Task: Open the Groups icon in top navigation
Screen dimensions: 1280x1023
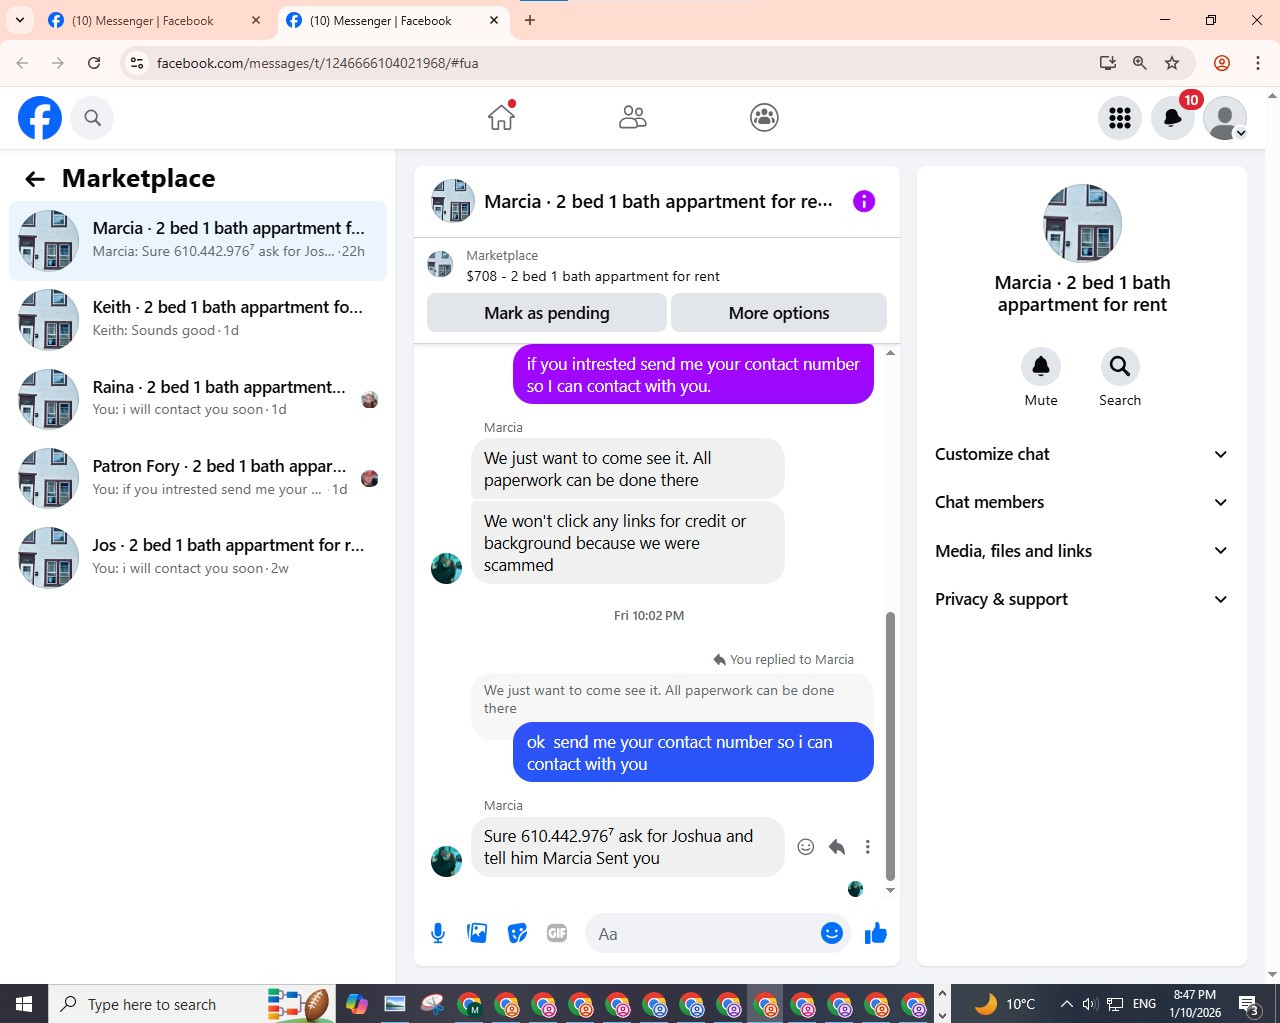Action: click(x=764, y=118)
